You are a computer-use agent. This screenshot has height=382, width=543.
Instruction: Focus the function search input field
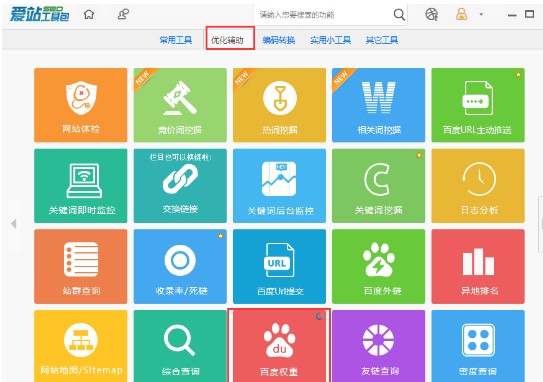(324, 15)
